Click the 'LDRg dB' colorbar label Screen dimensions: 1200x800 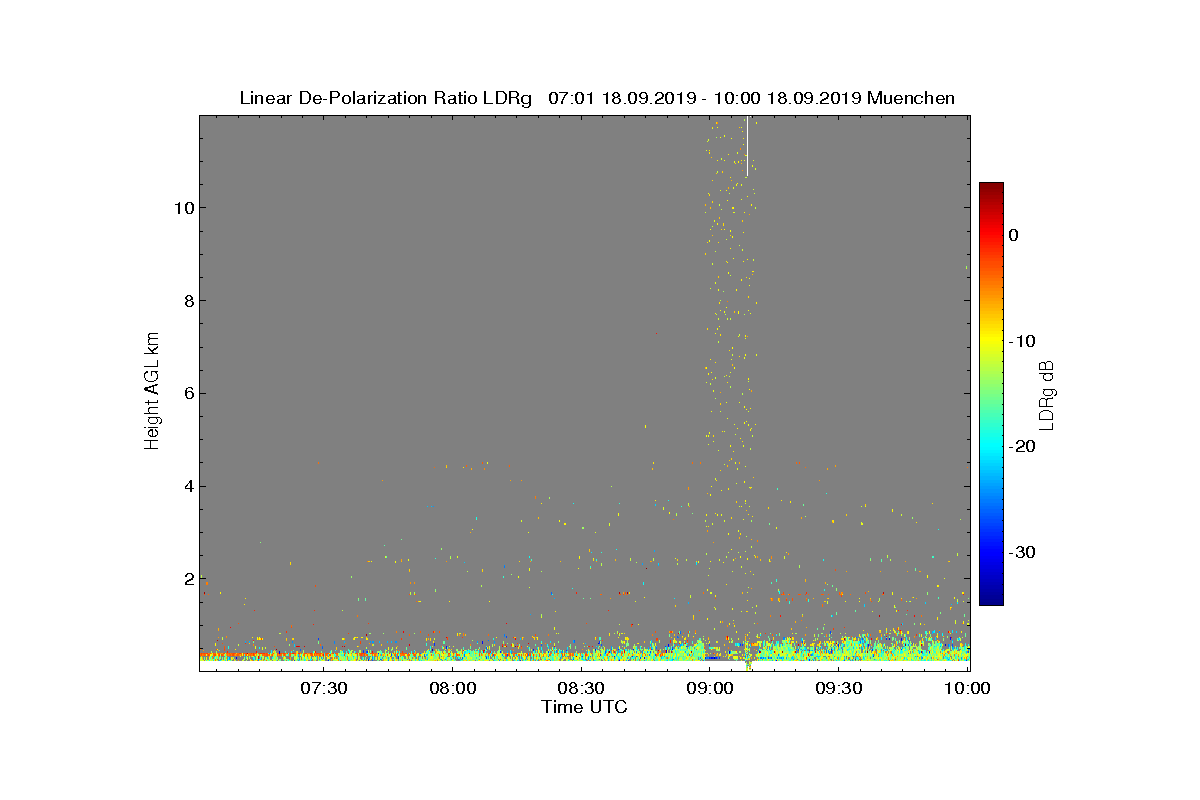(x=1047, y=394)
